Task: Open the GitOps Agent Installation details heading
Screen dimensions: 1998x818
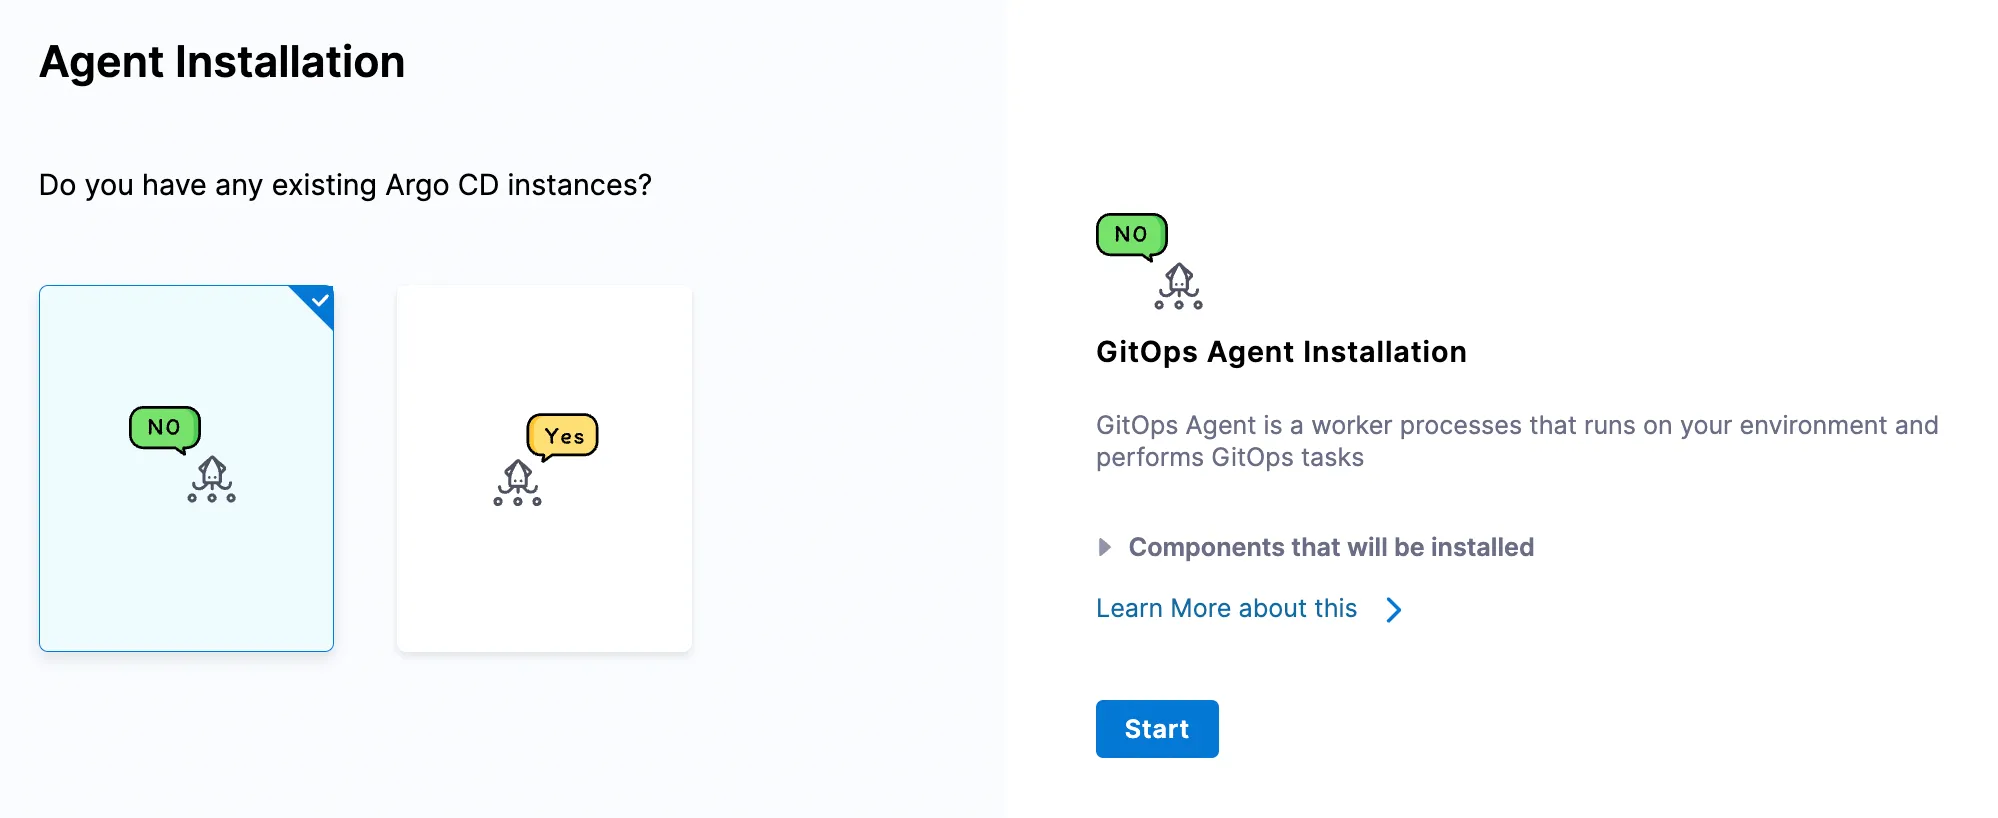Action: (x=1281, y=351)
